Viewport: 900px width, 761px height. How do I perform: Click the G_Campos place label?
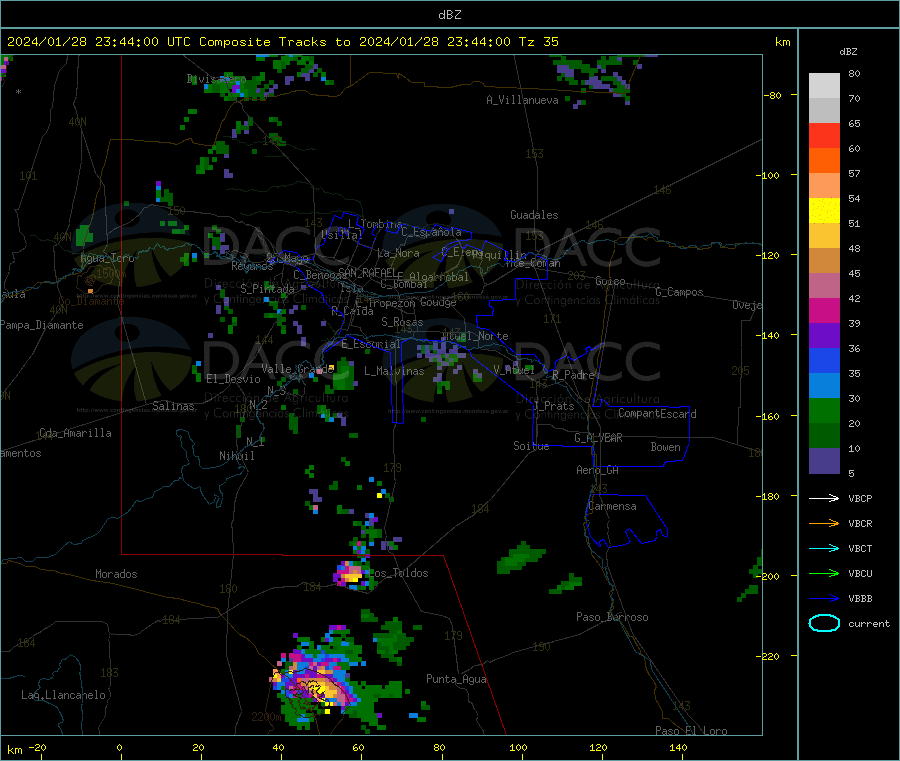(679, 292)
